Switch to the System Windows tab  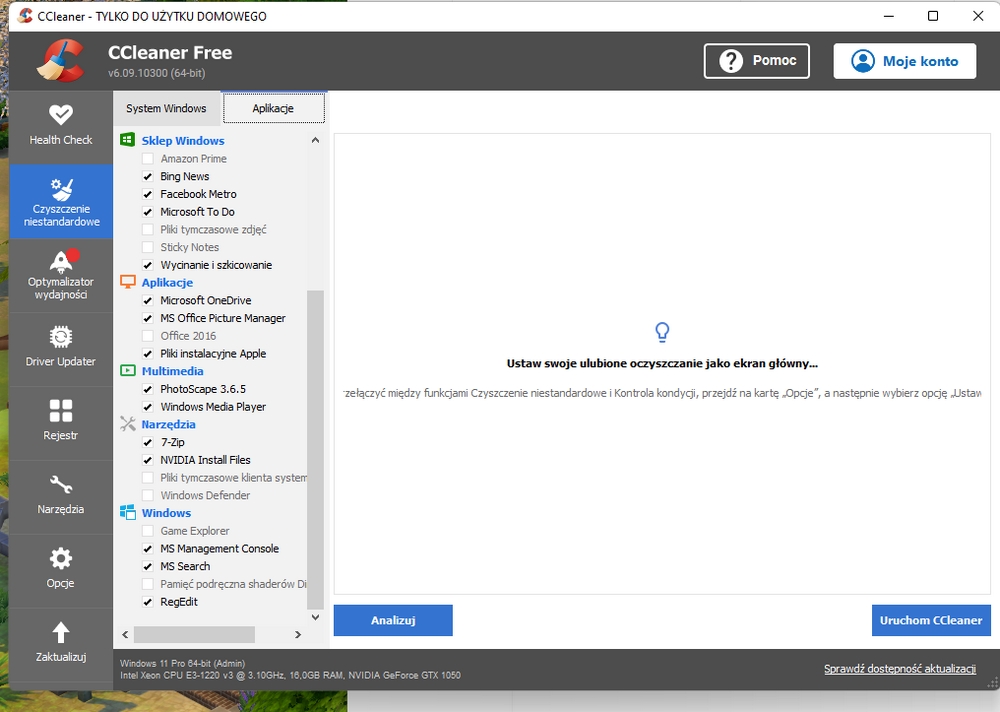tap(166, 108)
